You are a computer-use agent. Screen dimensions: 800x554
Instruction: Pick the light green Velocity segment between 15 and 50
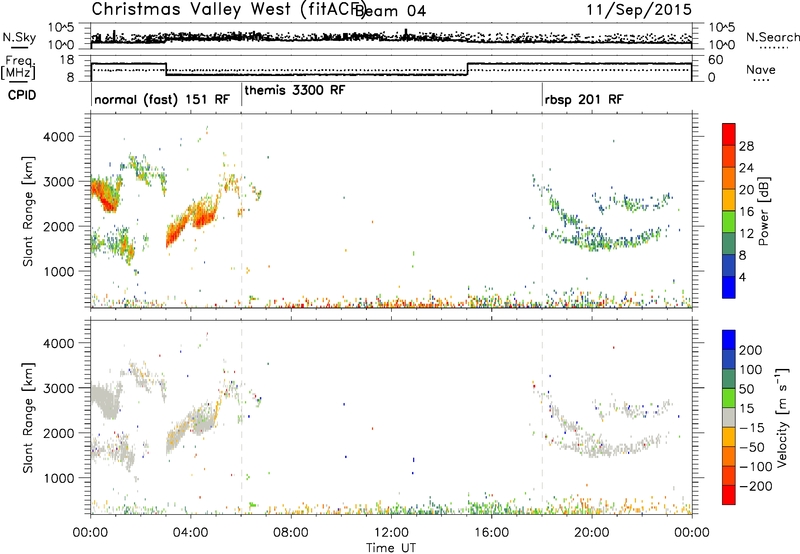729,398
